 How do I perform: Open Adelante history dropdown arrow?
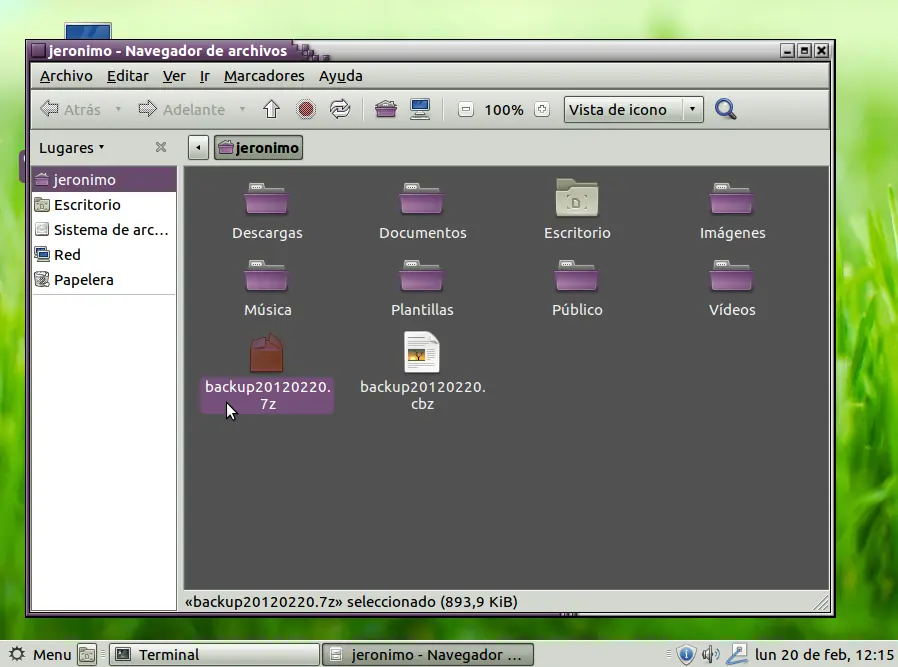coord(243,109)
